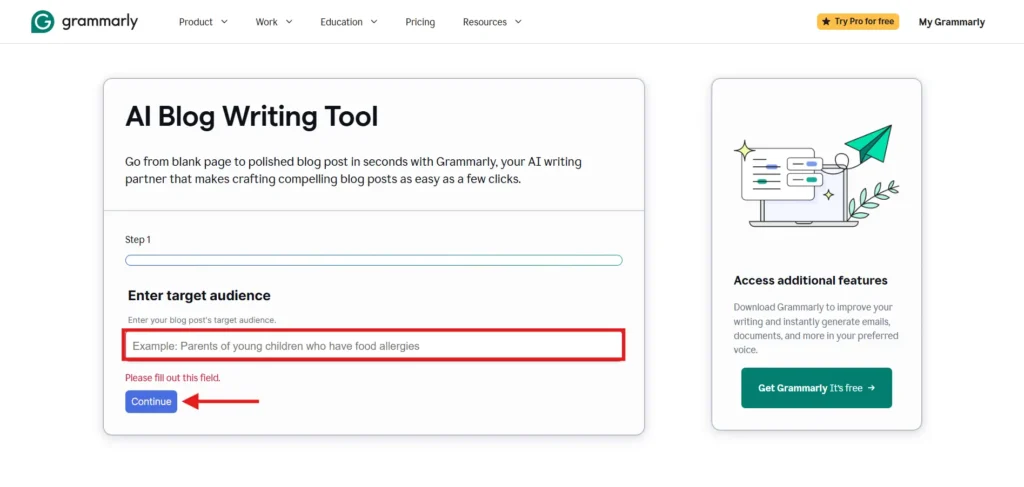Click the grammarly wordmark text
This screenshot has width=1024, height=487.
pos(100,22)
